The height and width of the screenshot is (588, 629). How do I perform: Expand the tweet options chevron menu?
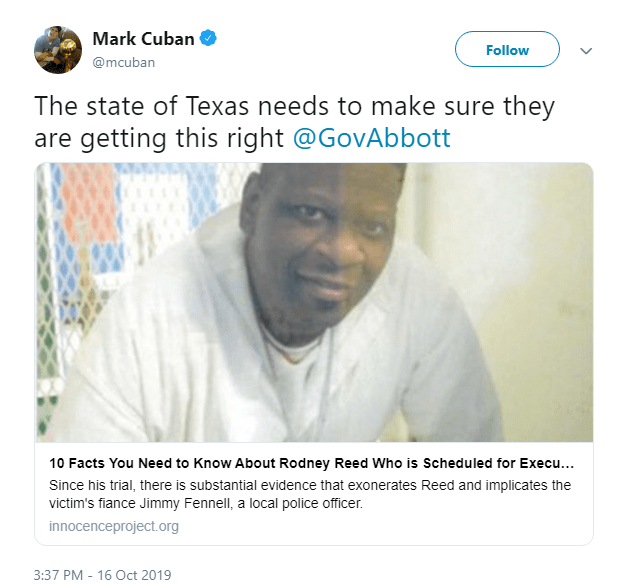pyautogui.click(x=586, y=51)
